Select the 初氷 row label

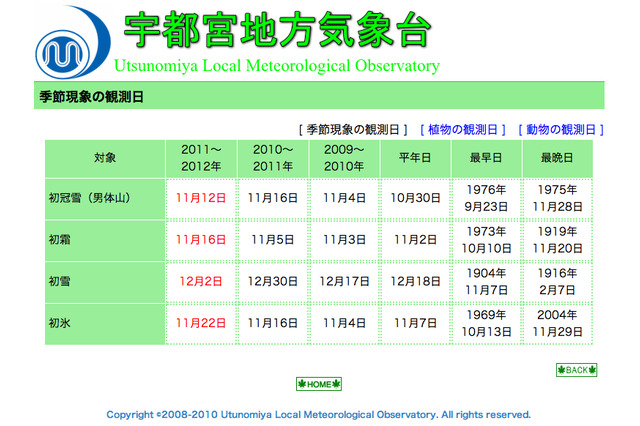click(x=60, y=324)
